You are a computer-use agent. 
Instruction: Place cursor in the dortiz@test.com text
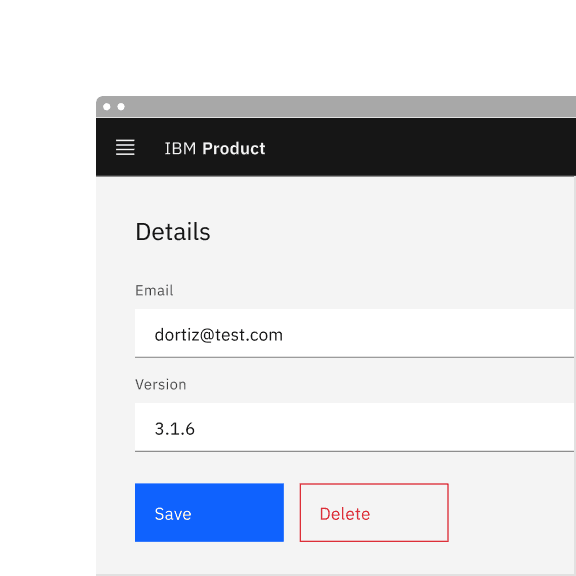pos(219,335)
